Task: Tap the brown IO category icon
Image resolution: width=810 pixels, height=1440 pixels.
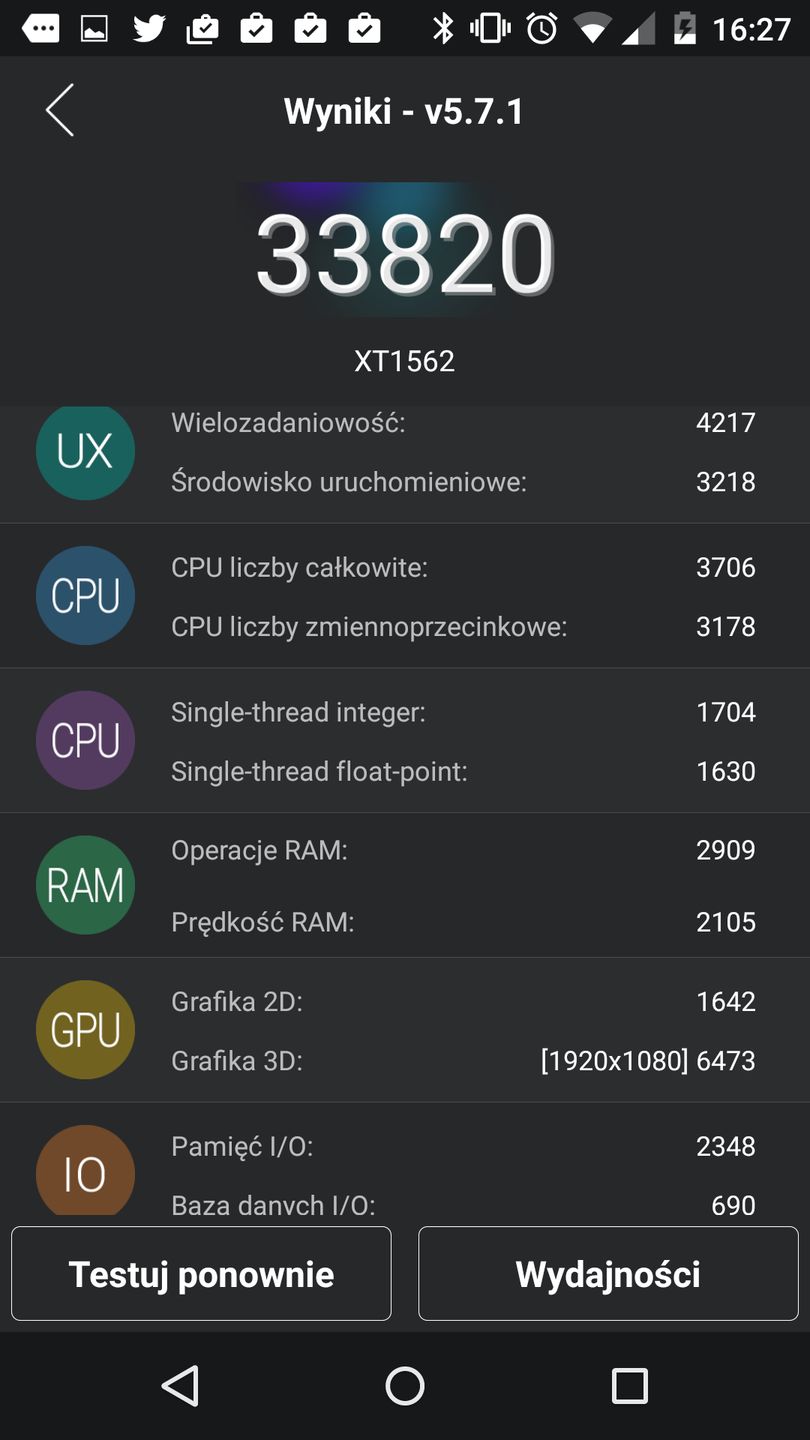Action: 85,1172
